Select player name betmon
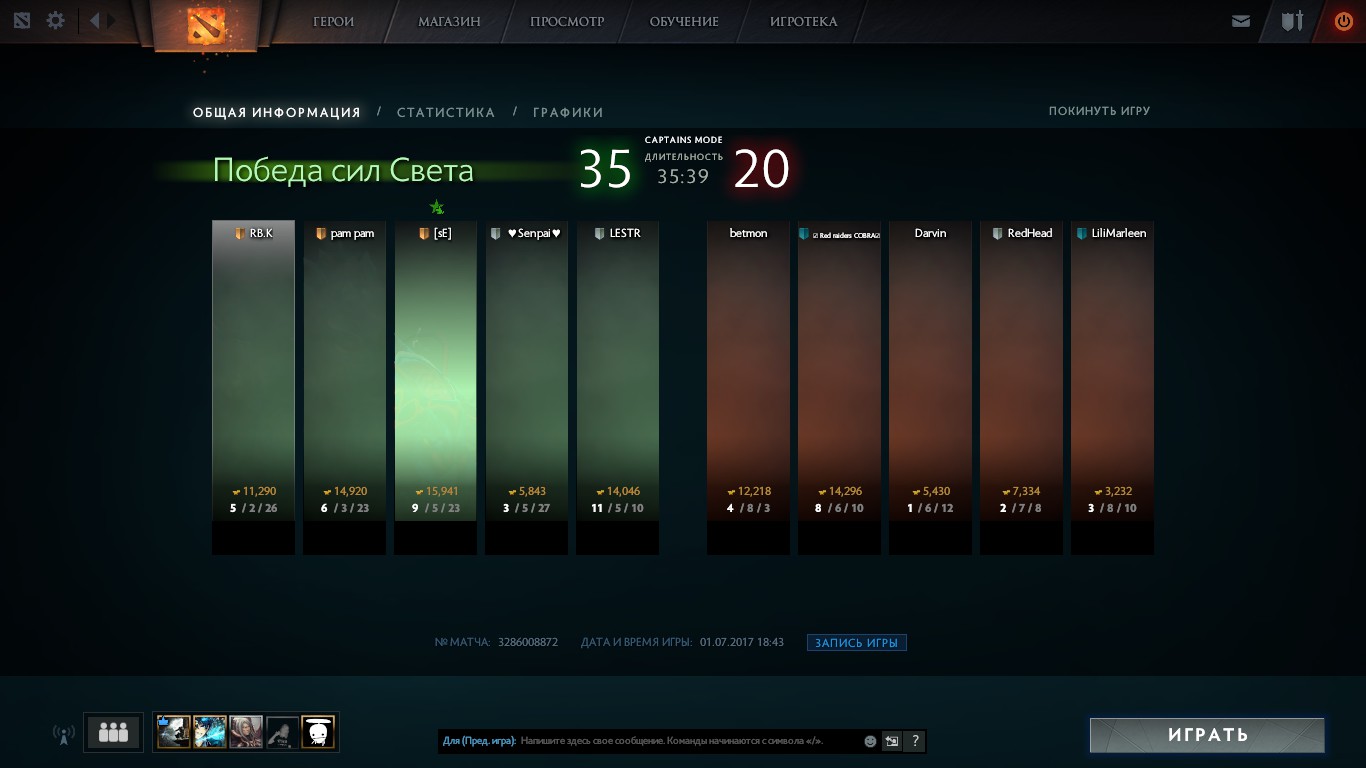 pyautogui.click(x=748, y=233)
